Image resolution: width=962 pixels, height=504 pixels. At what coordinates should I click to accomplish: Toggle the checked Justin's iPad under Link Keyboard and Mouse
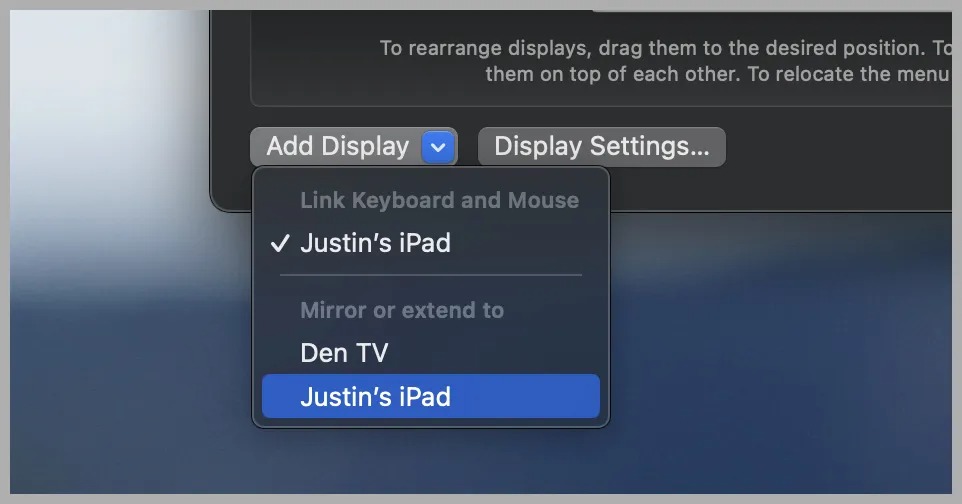pyautogui.click(x=431, y=243)
